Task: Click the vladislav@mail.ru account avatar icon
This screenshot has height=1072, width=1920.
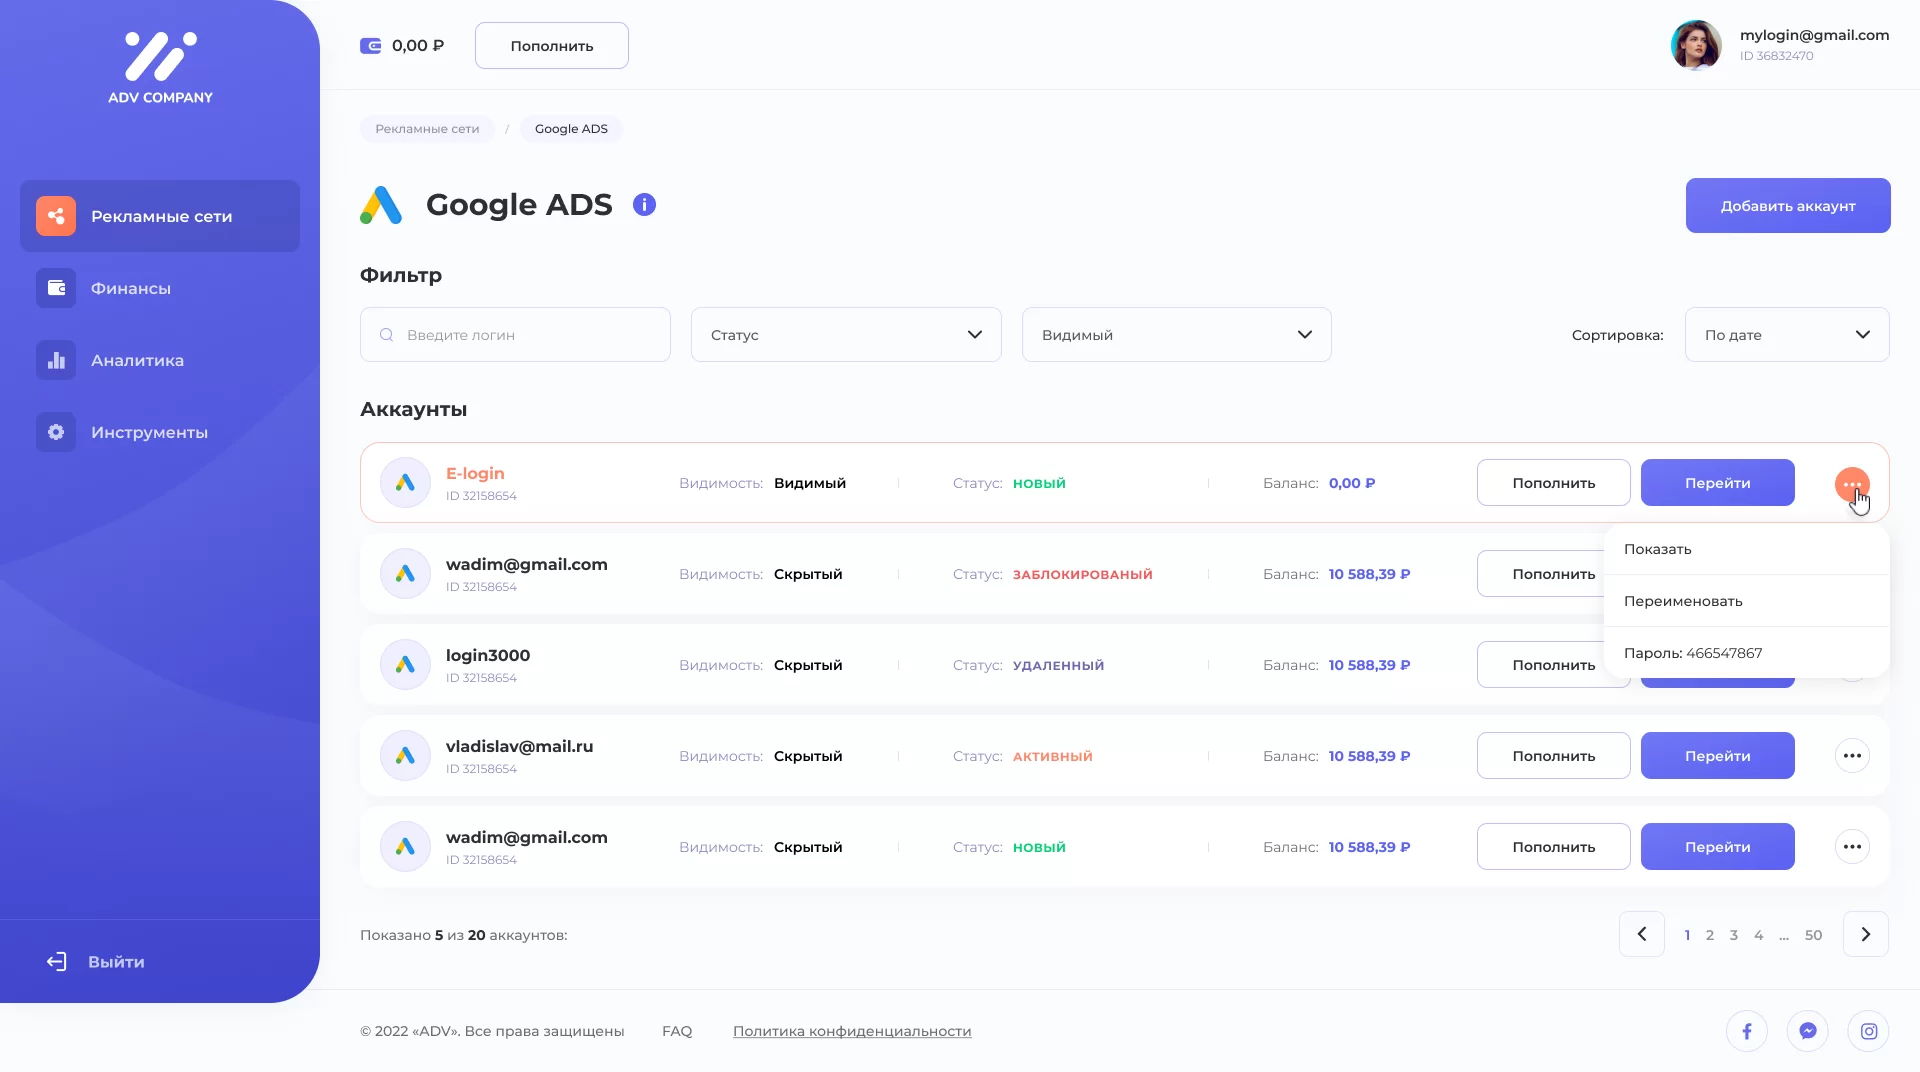Action: [x=405, y=756]
